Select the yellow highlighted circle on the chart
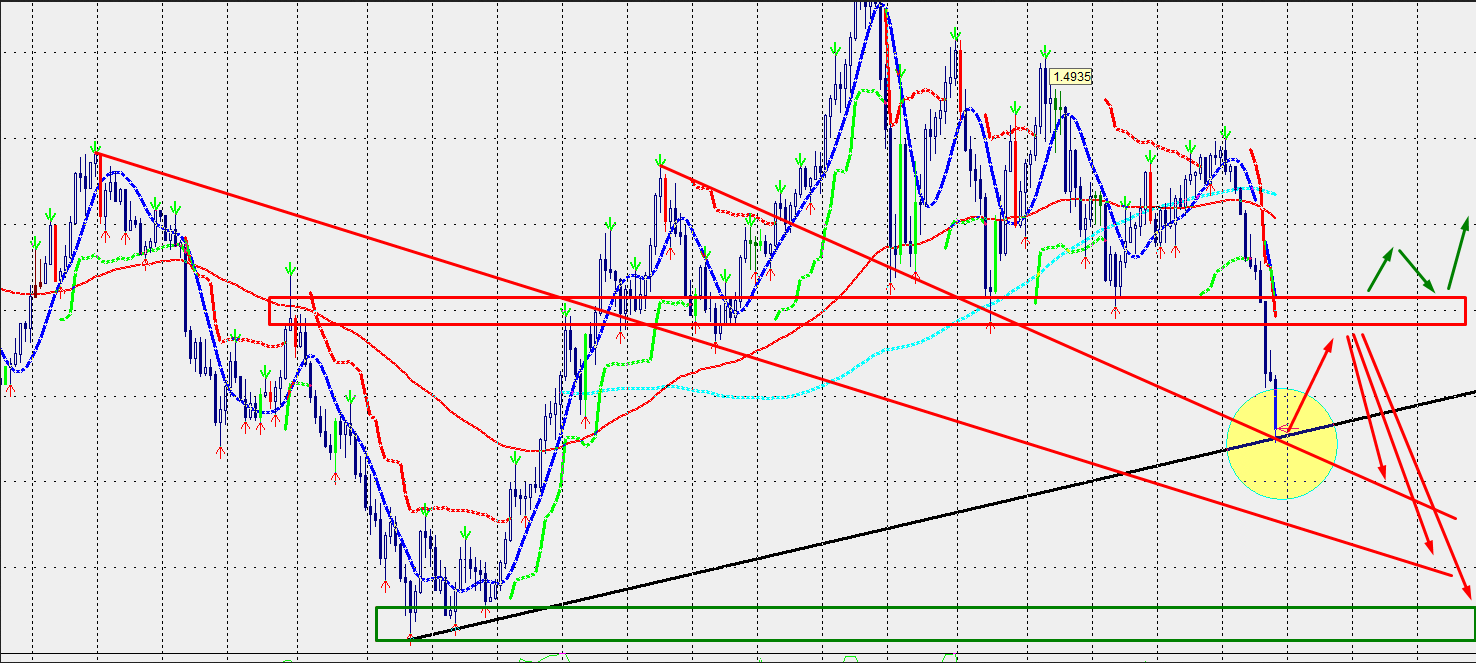1476x663 pixels. (x=1281, y=444)
